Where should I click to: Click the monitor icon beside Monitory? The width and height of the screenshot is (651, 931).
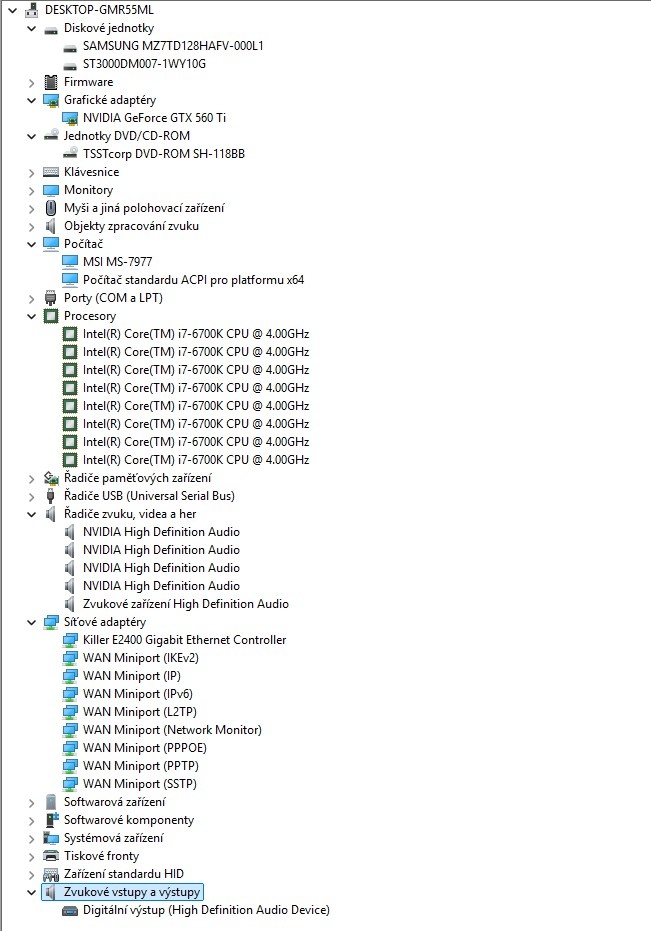tap(51, 190)
